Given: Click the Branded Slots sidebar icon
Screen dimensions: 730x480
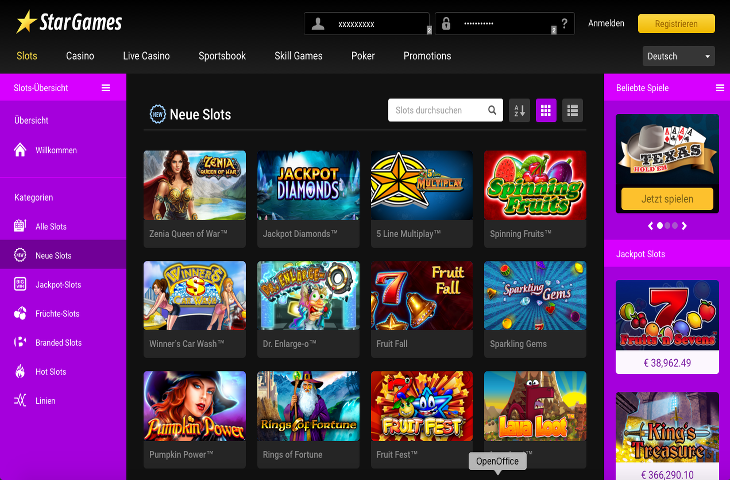Looking at the screenshot, I should [x=20, y=342].
